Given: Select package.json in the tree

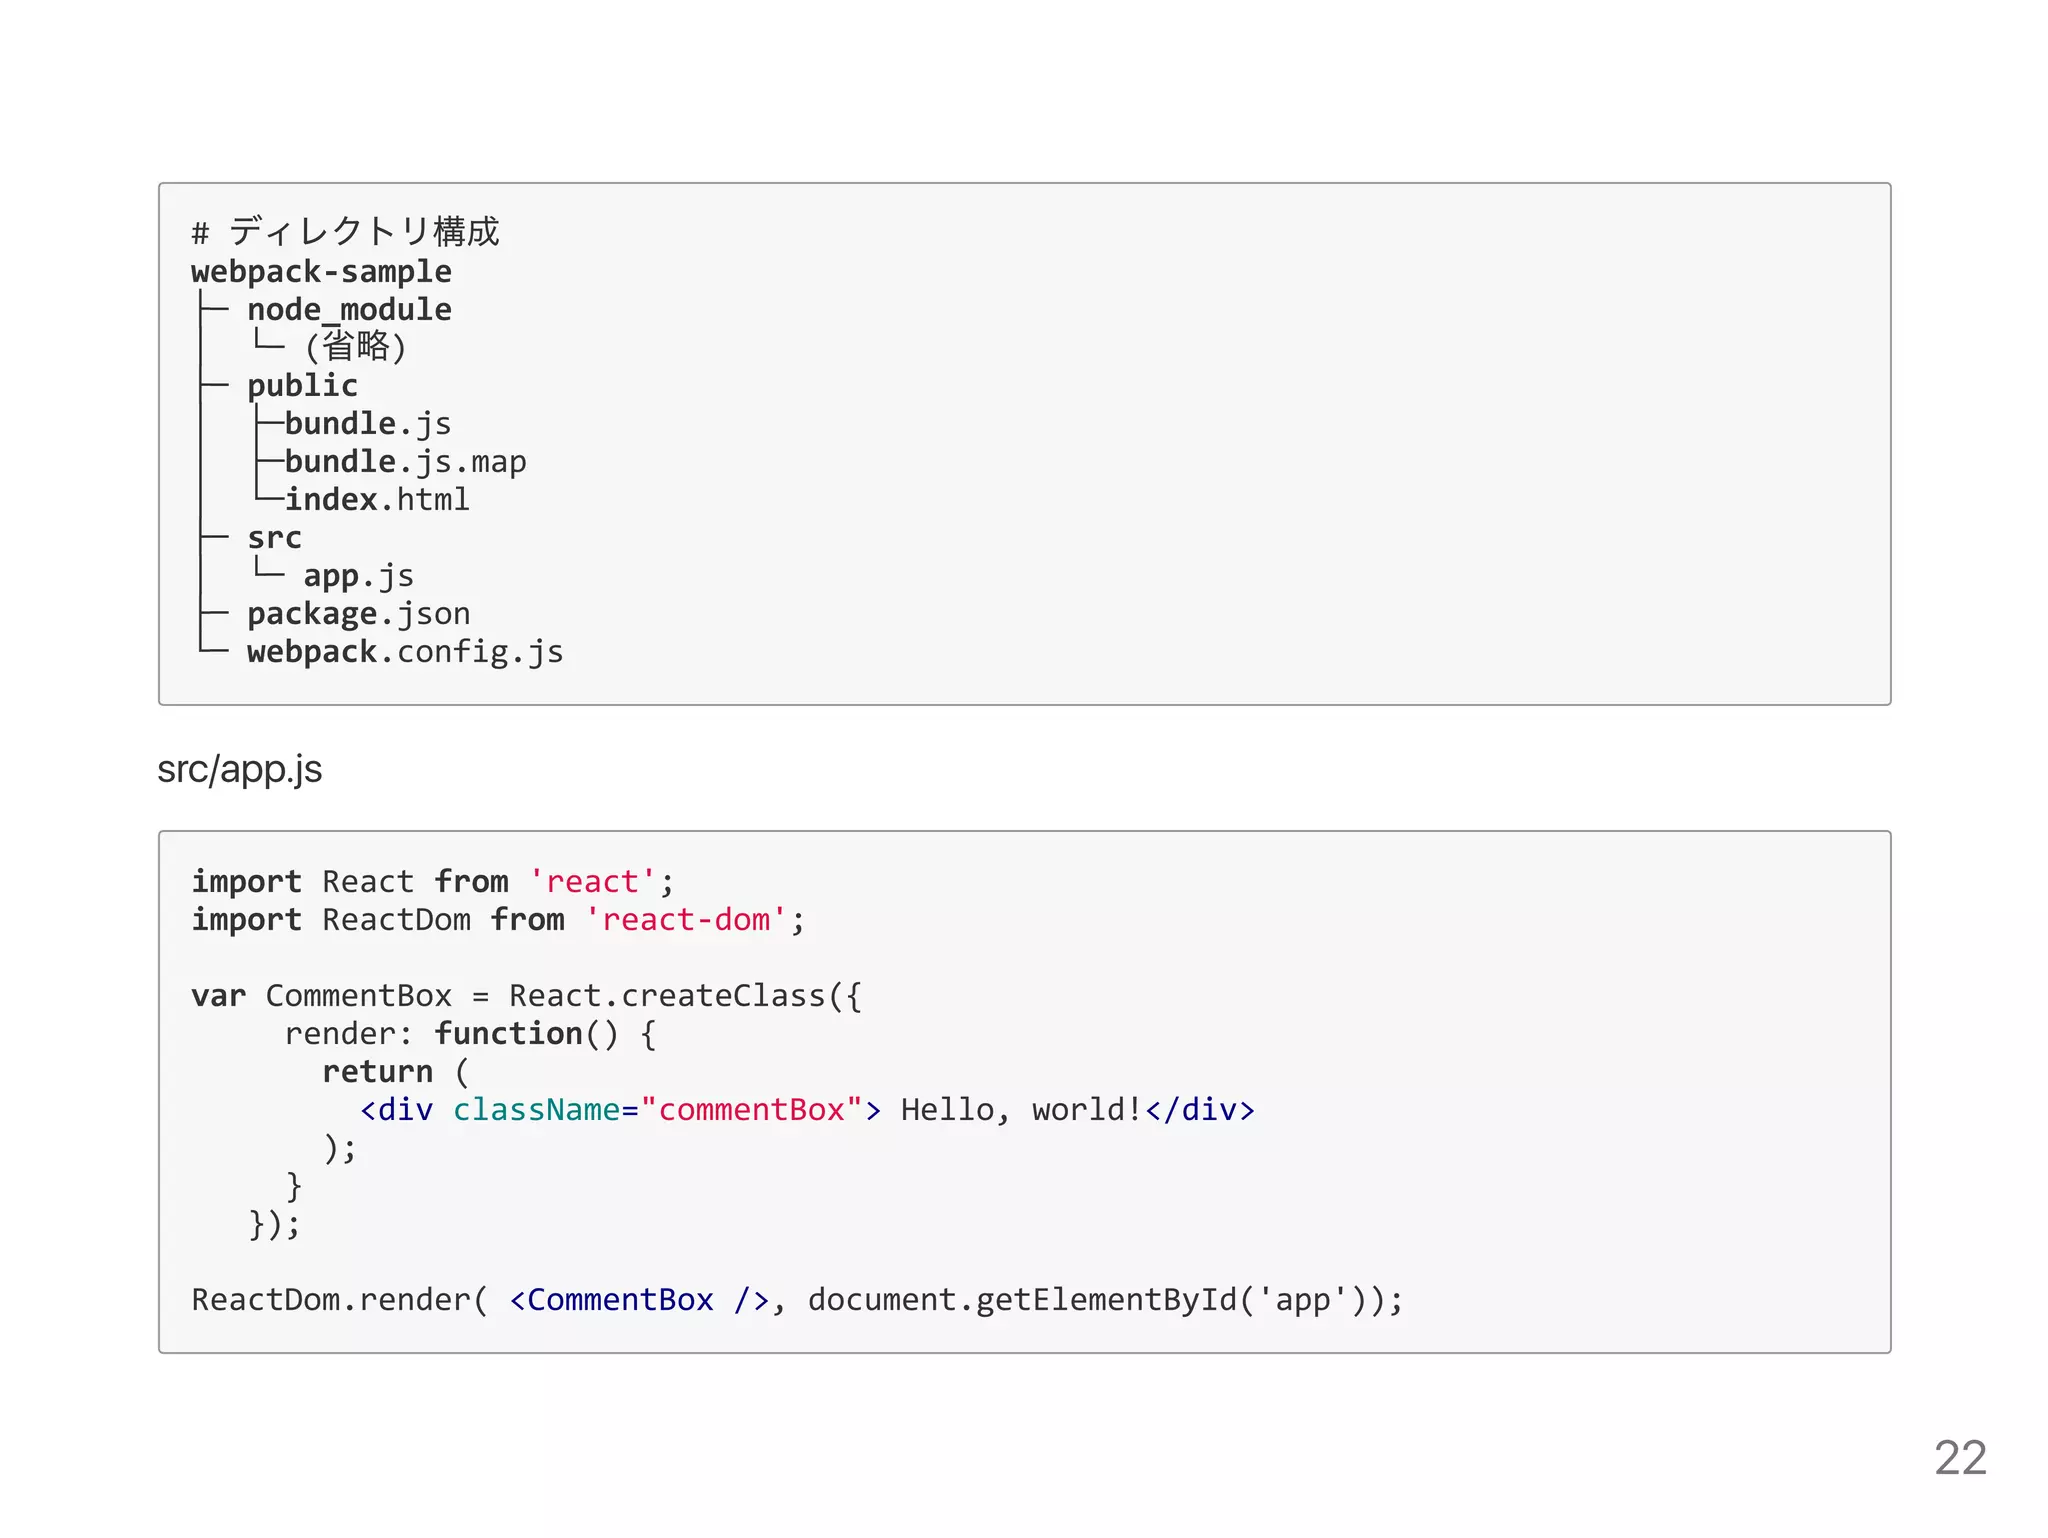Looking at the screenshot, I should [358, 614].
